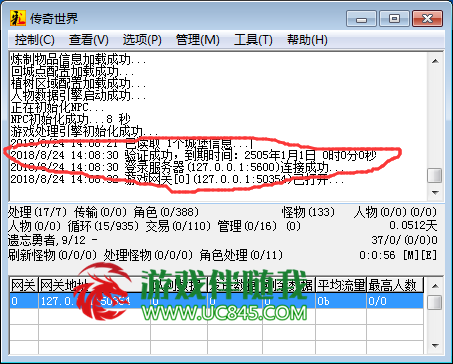Screen dimensions: 453x364
Task: Minimize the 传奇世界 window
Action: (x=361, y=18)
